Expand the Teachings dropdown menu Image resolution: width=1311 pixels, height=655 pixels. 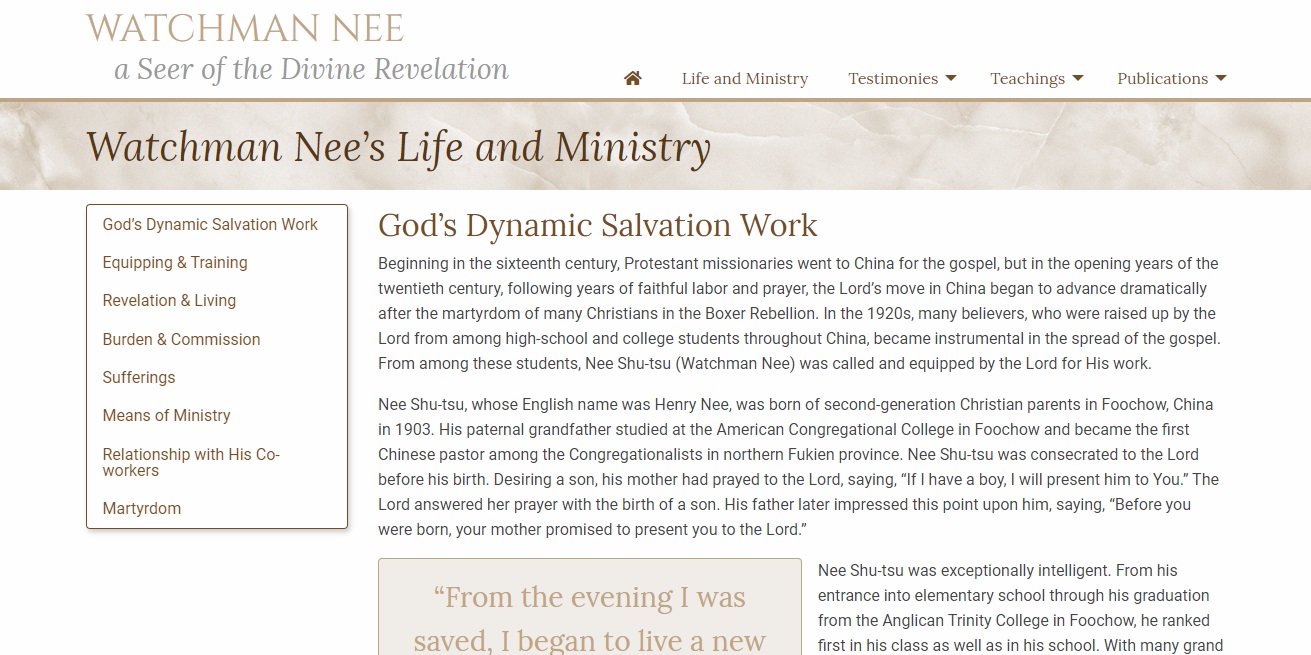point(1027,78)
